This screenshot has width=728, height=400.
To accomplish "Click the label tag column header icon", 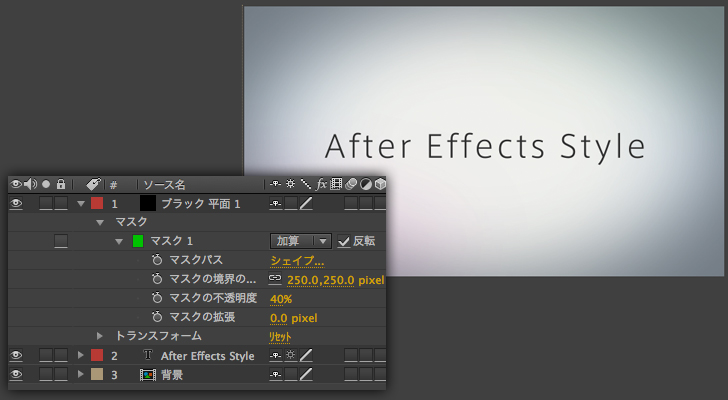I will coord(93,184).
